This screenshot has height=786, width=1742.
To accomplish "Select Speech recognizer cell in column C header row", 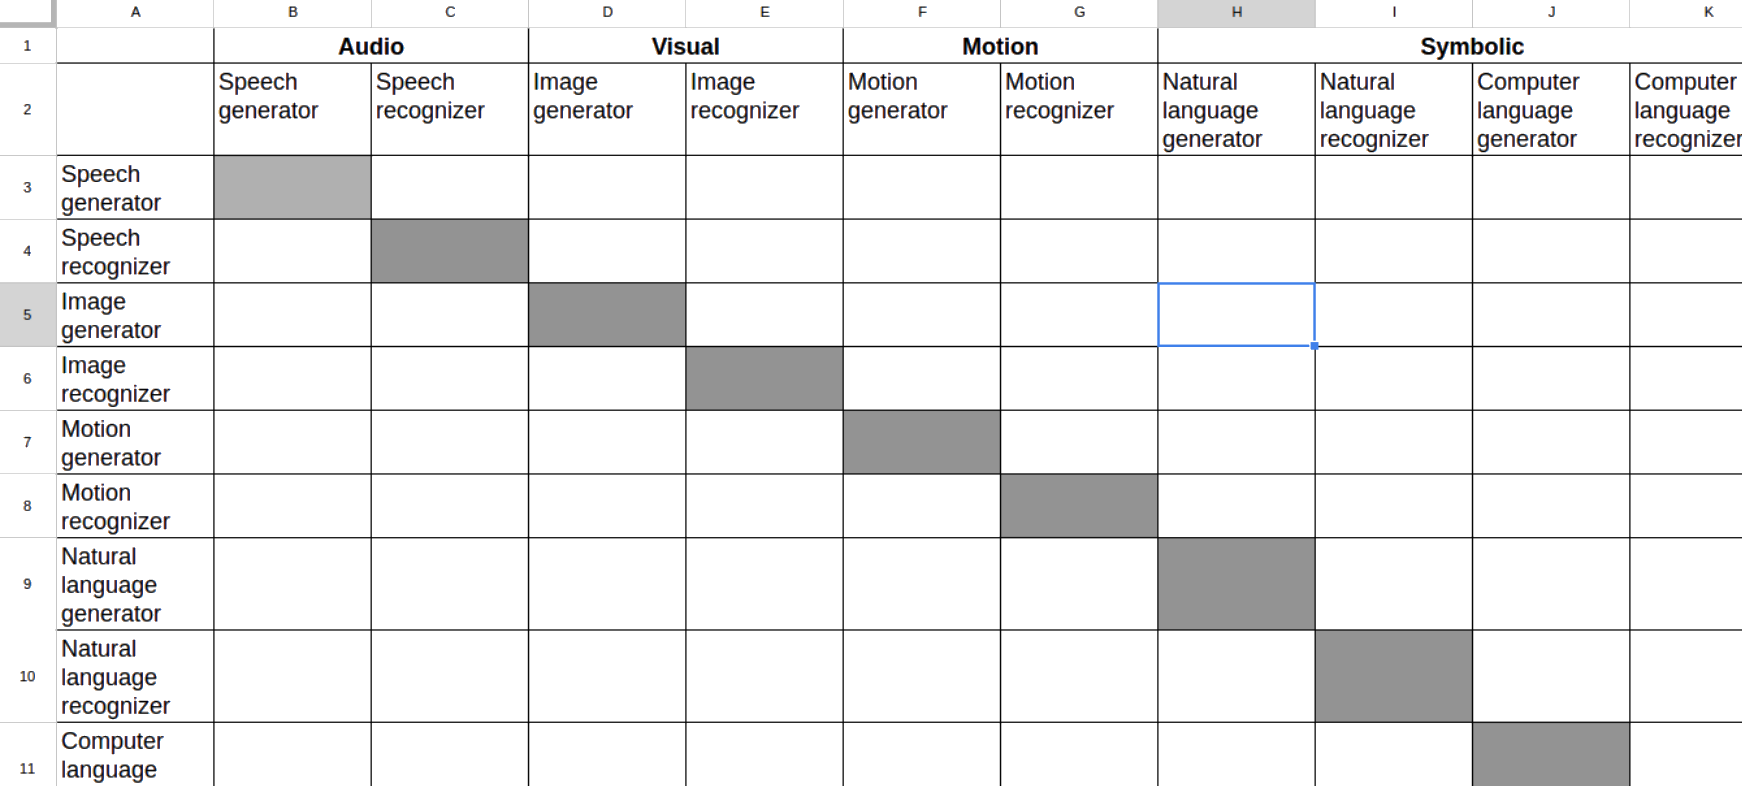I will point(450,109).
